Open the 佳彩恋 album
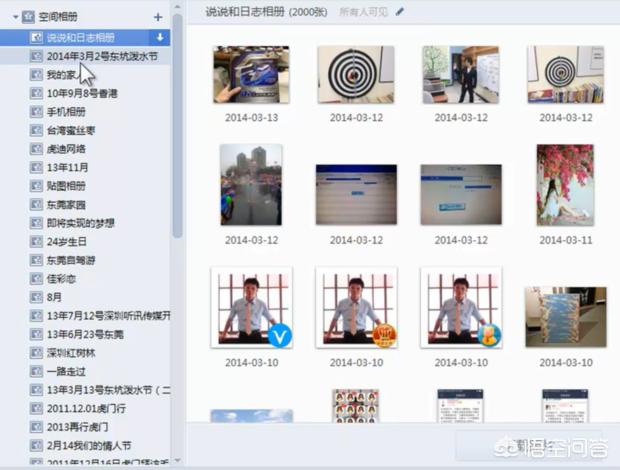 click(x=61, y=279)
